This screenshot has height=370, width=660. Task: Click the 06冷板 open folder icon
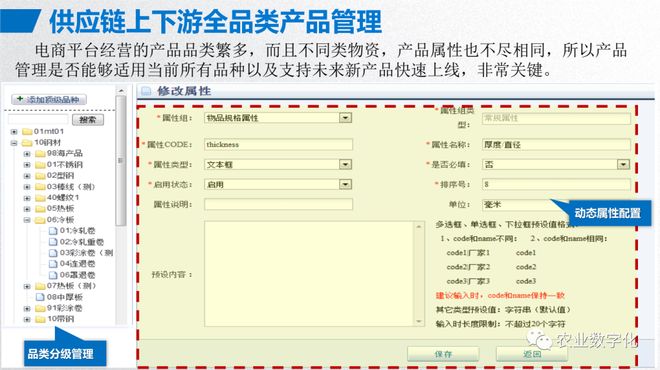tap(40, 220)
